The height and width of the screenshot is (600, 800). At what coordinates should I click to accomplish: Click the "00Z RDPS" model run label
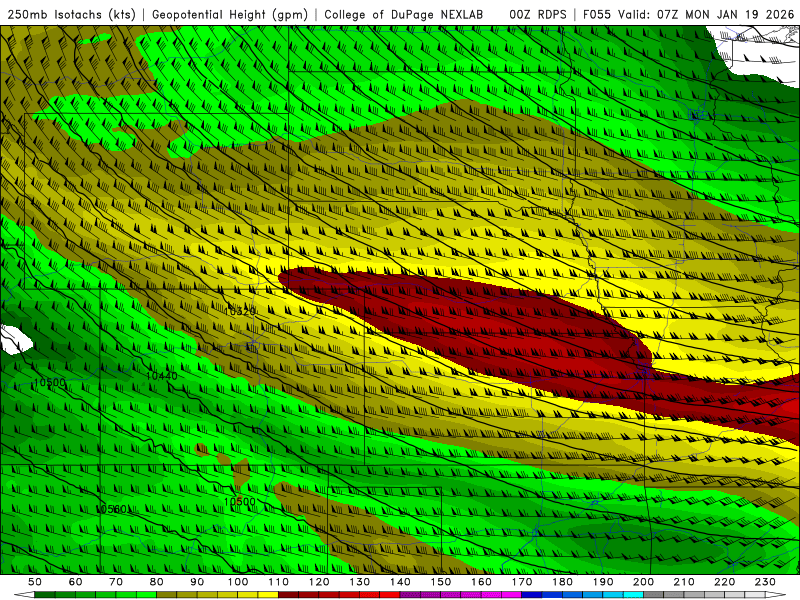pos(538,15)
